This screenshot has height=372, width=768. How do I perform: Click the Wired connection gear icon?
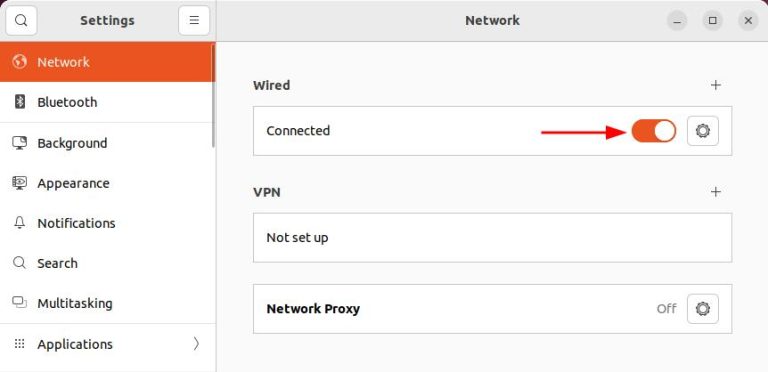tap(703, 131)
